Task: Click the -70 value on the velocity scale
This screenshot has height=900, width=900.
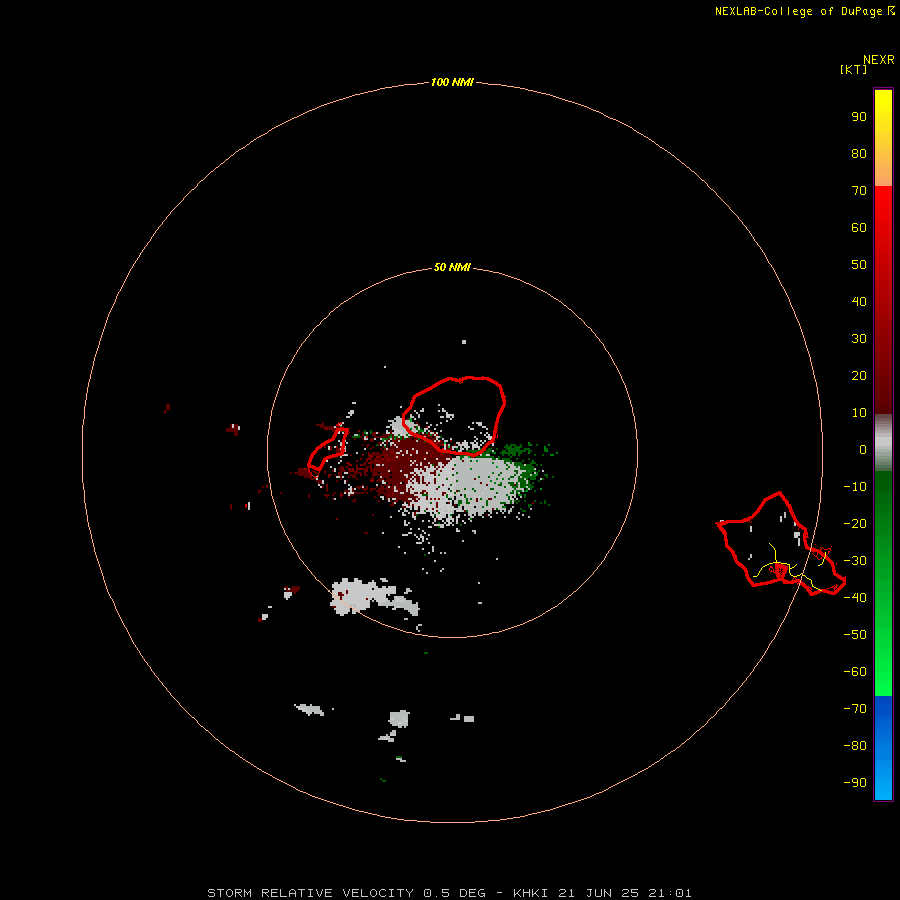Action: click(855, 709)
